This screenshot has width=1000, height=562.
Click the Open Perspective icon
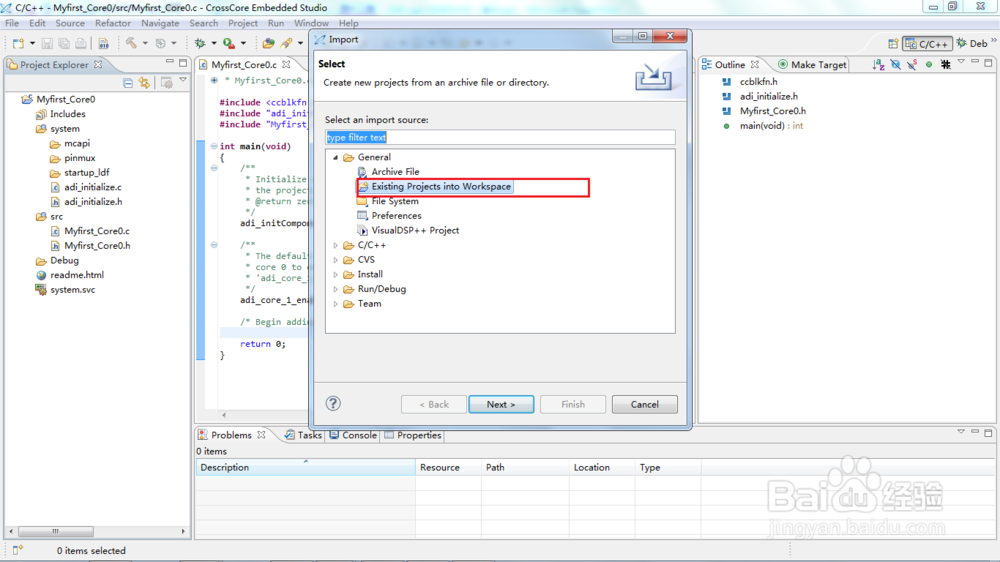[893, 43]
